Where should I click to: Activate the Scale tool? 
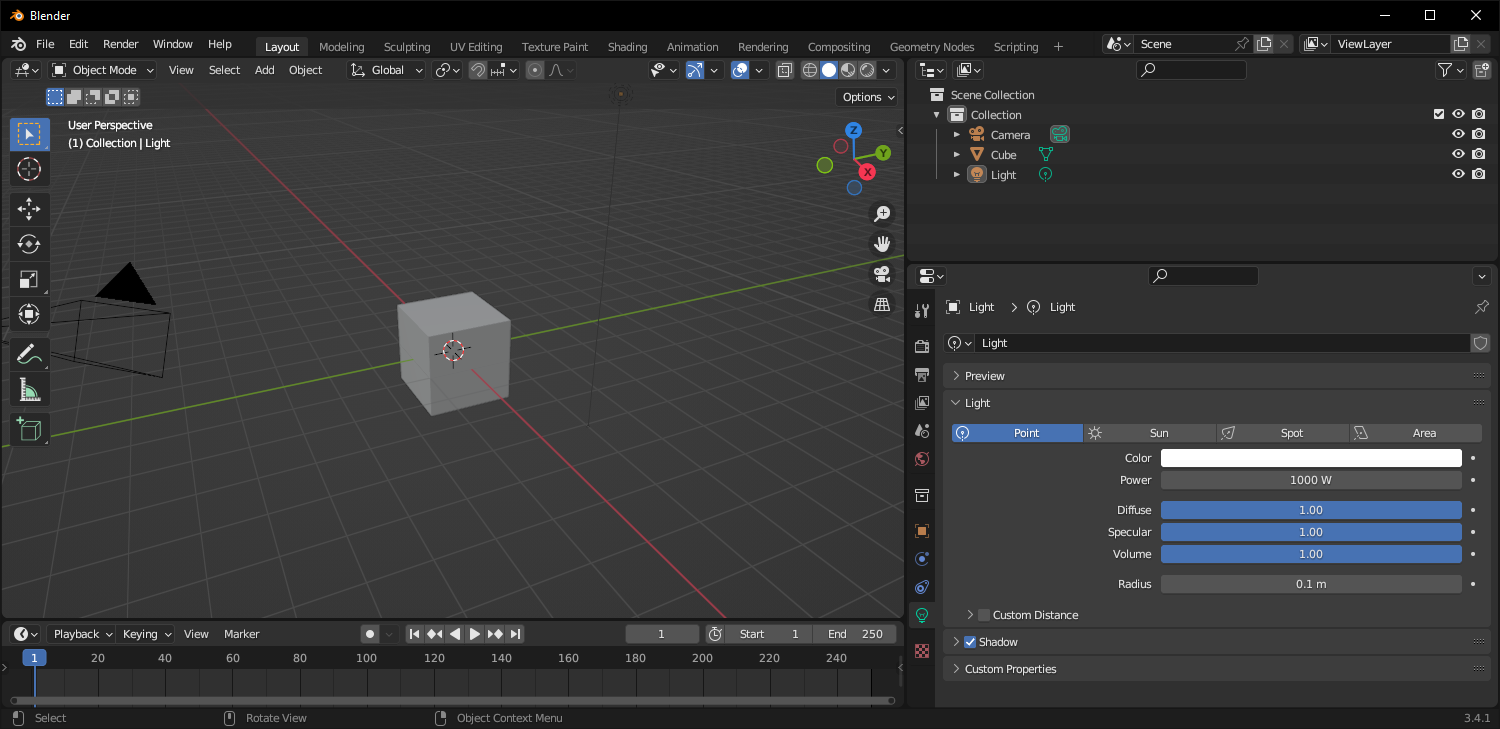29,279
